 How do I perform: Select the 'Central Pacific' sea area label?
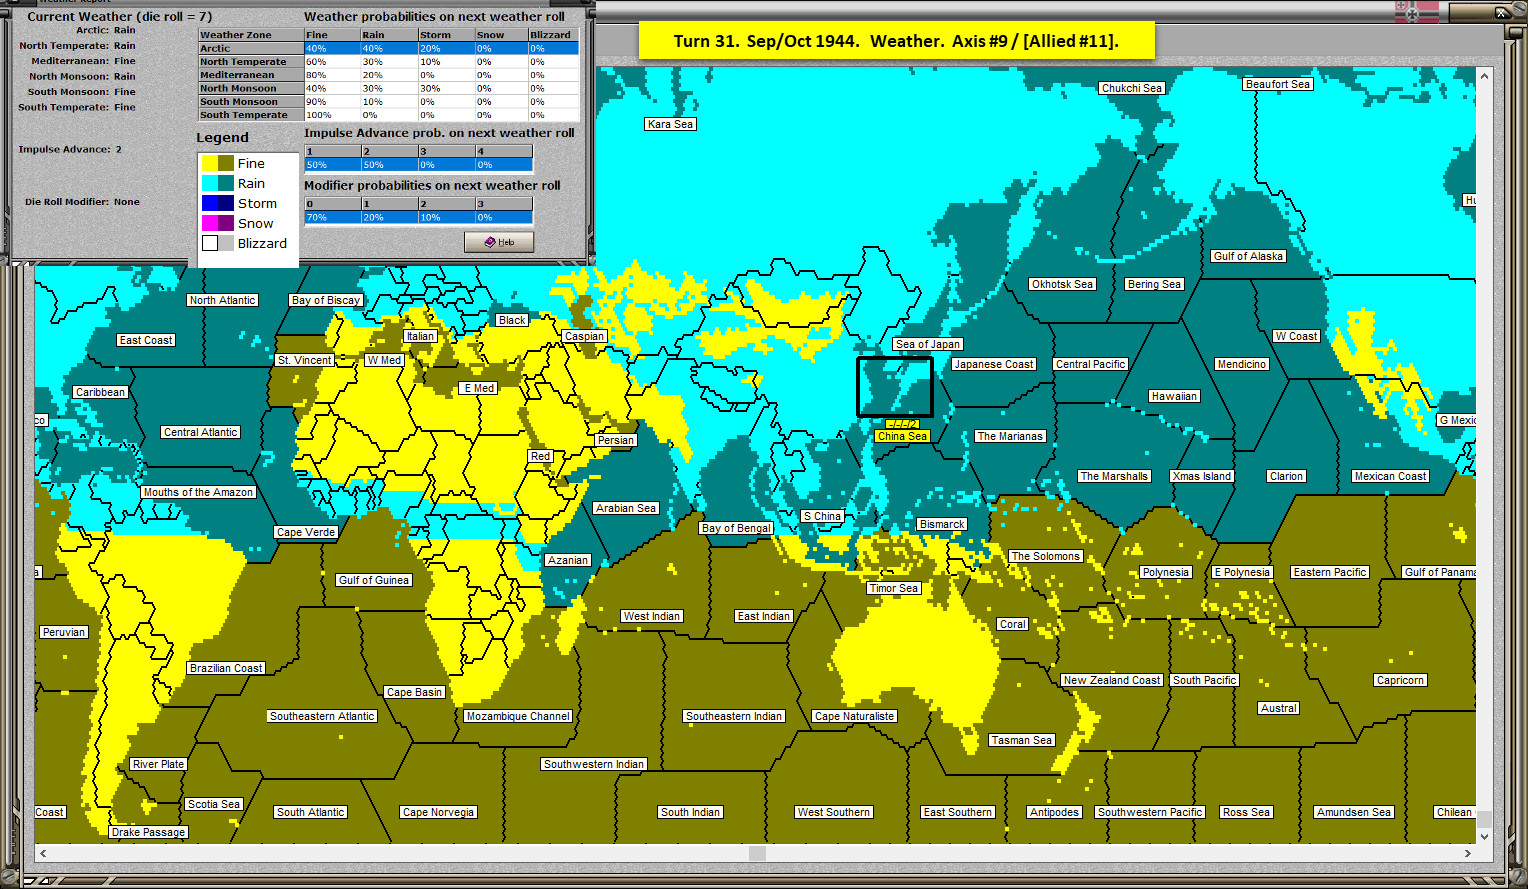click(x=1091, y=364)
